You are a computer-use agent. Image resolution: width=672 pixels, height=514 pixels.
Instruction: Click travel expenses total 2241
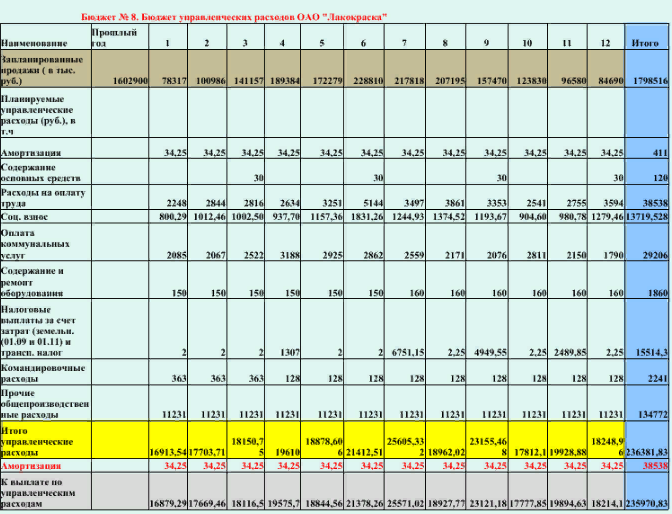pyautogui.click(x=657, y=379)
